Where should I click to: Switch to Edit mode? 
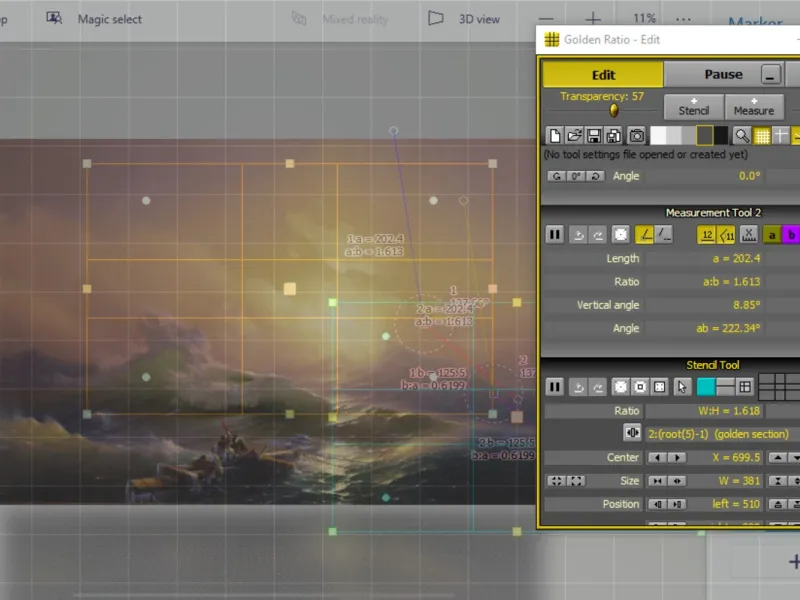pyautogui.click(x=603, y=74)
